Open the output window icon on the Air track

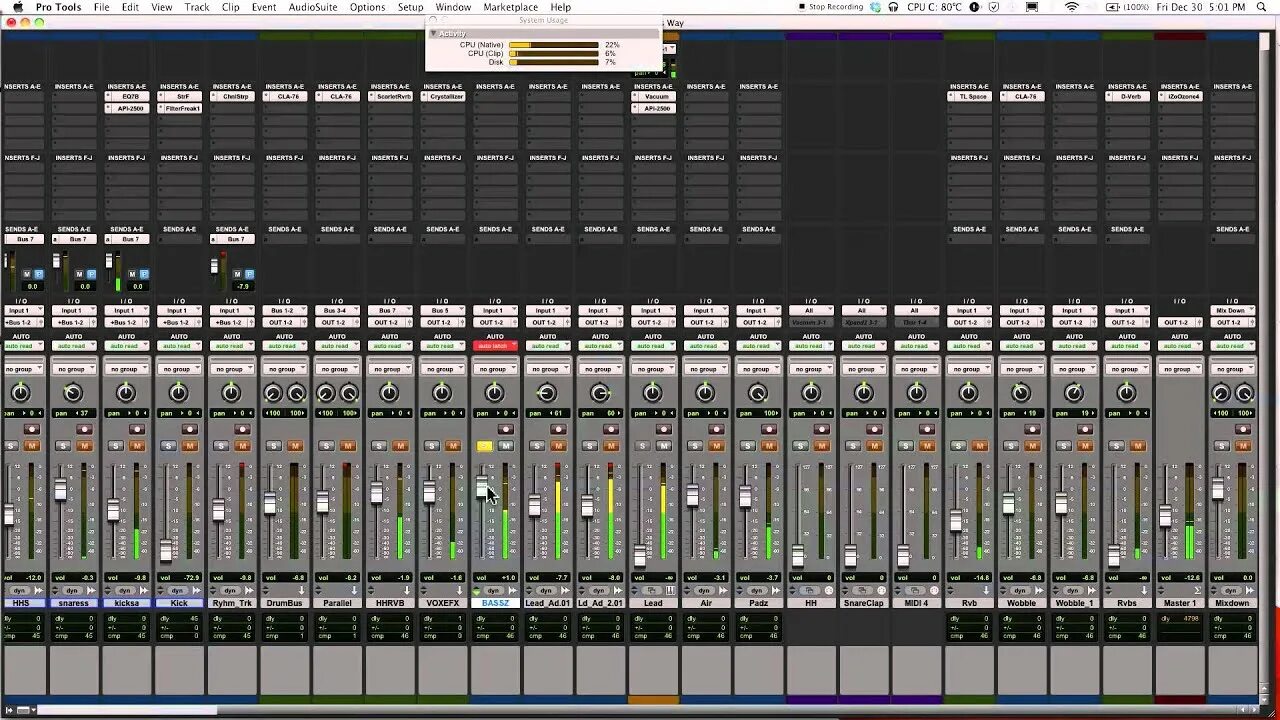coord(724,590)
